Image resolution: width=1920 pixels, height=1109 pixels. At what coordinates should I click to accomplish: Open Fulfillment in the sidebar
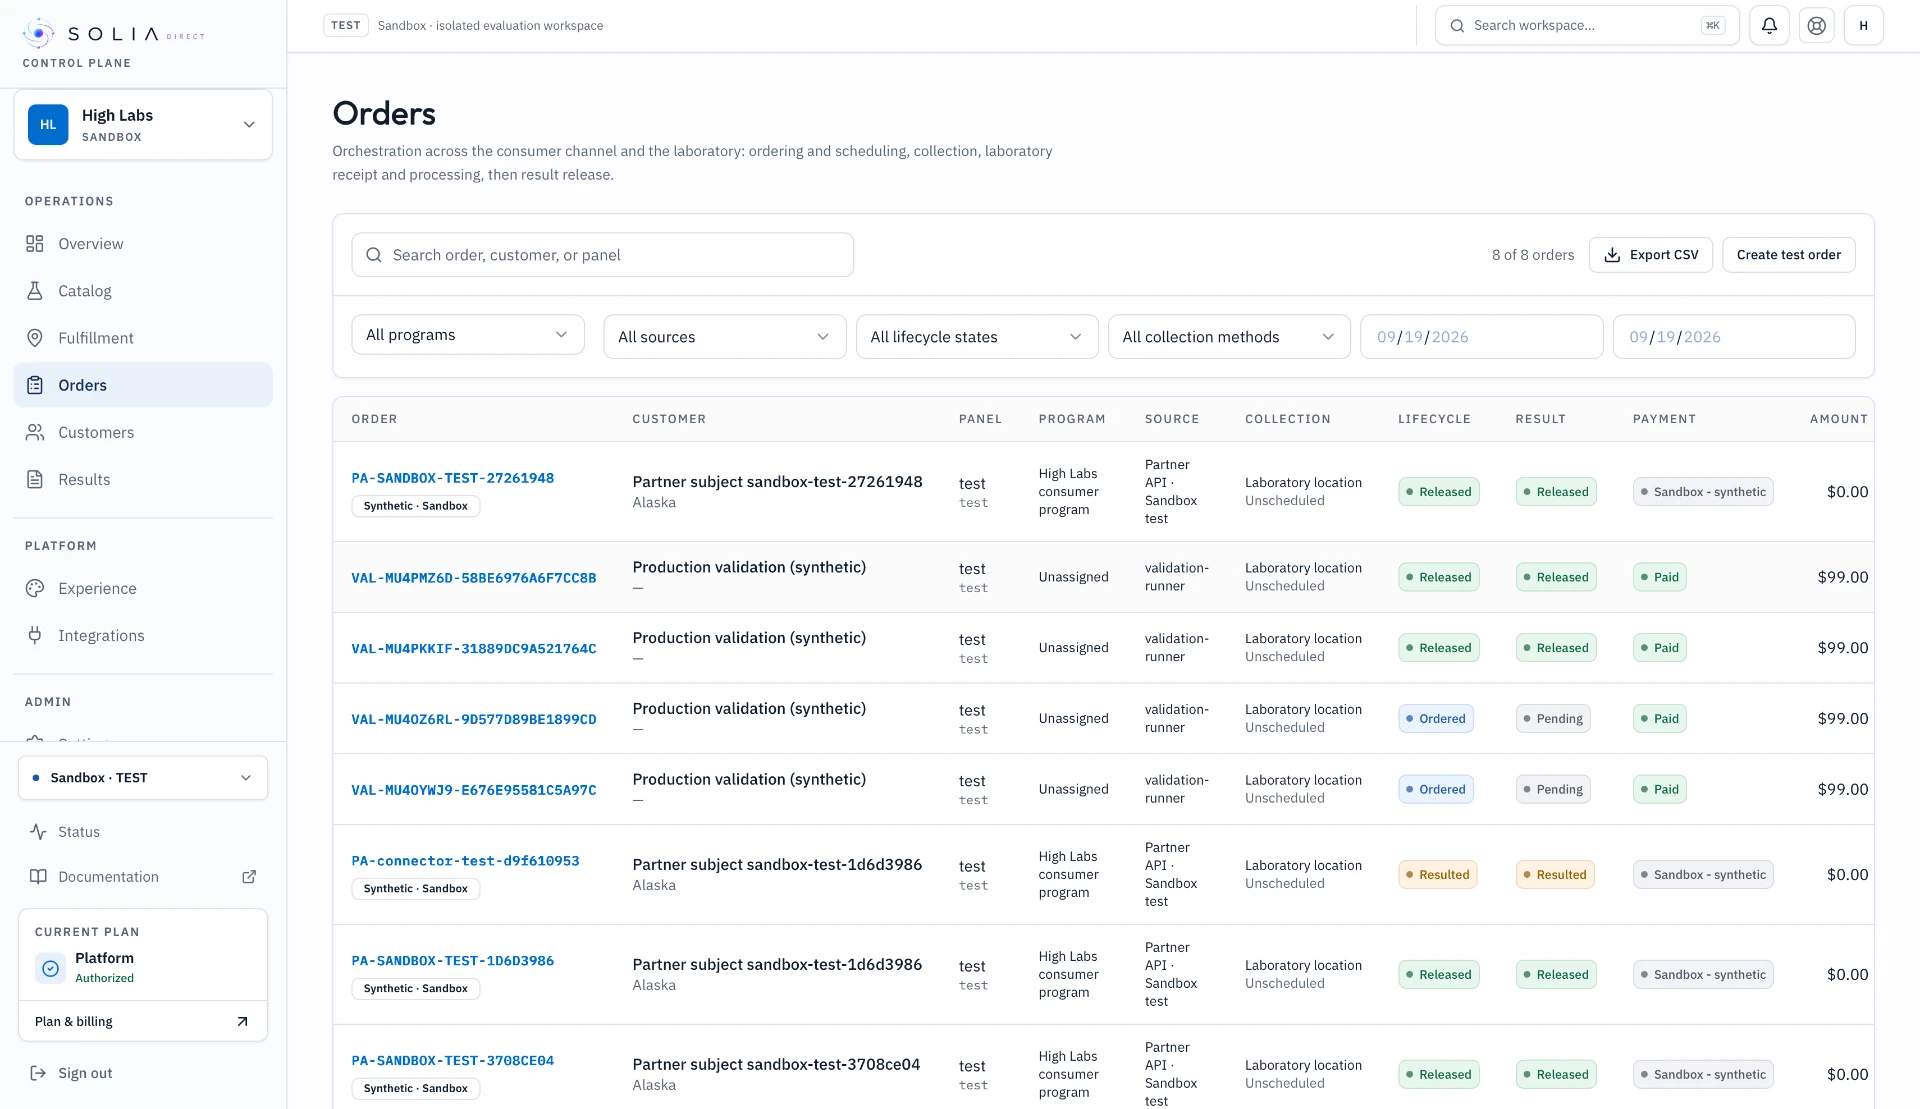pyautogui.click(x=143, y=338)
